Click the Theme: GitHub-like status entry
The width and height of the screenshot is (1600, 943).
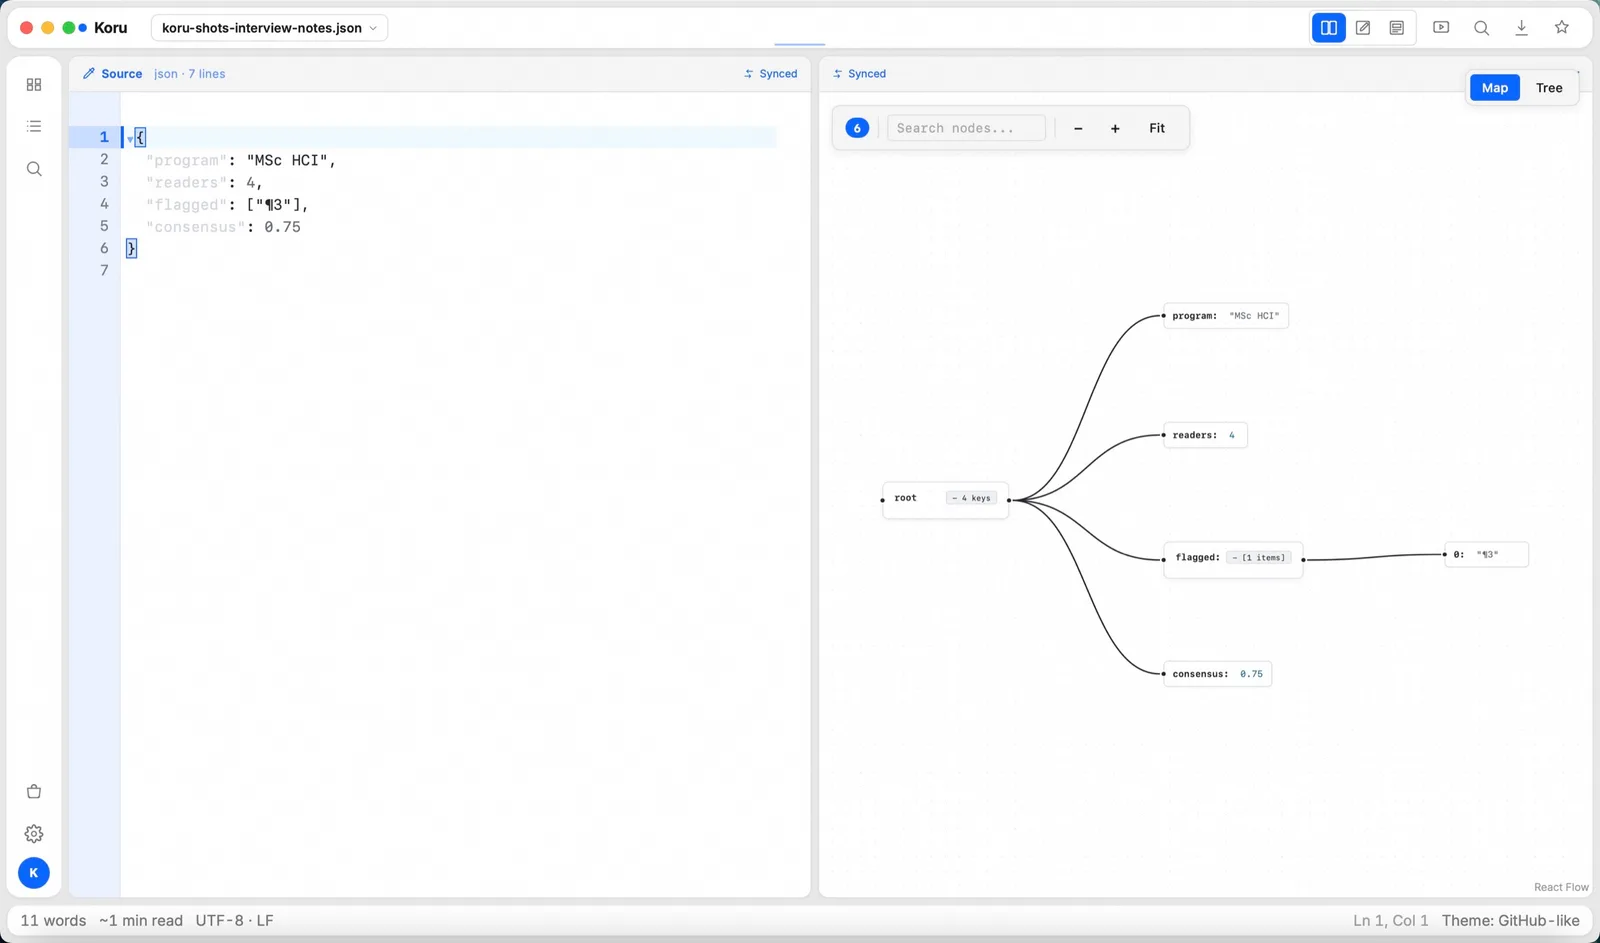(1511, 921)
